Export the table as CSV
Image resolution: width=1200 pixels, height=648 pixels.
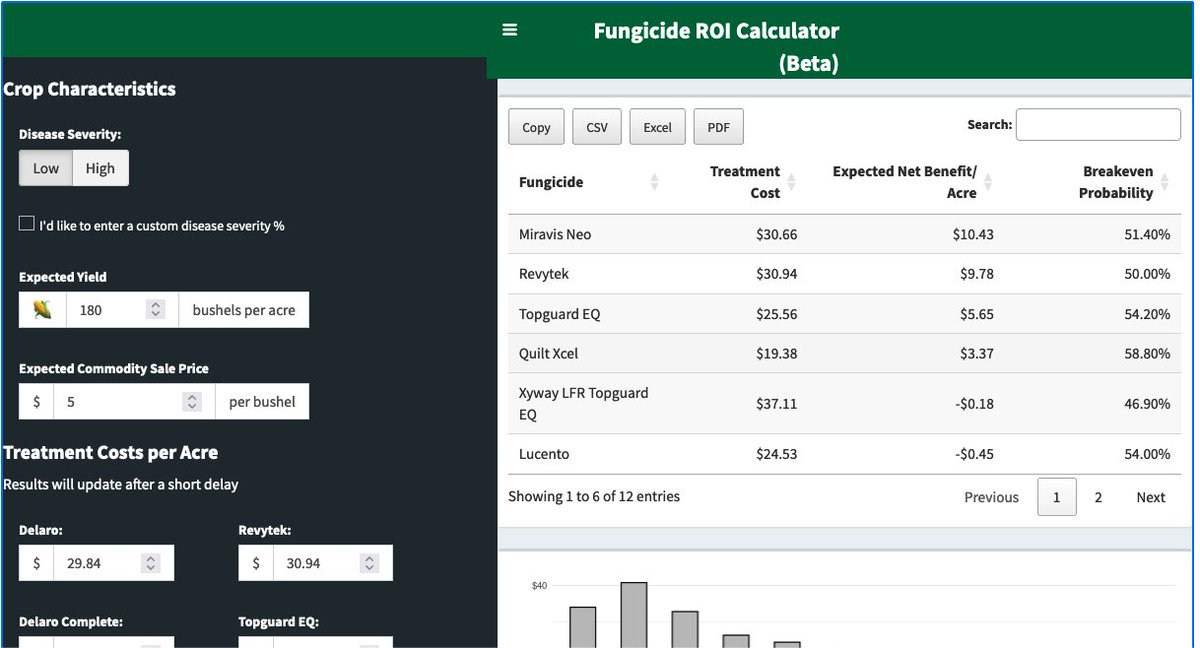click(597, 127)
